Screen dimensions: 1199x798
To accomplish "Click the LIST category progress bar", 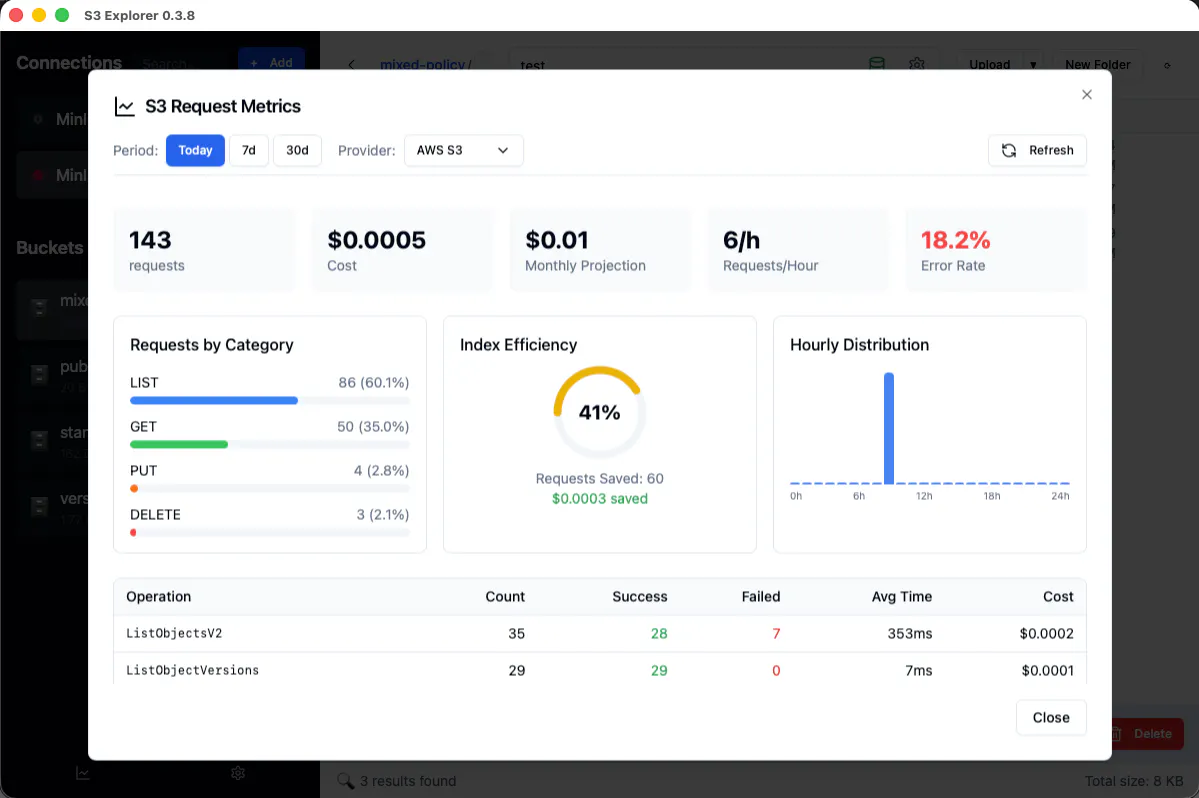I will [270, 401].
